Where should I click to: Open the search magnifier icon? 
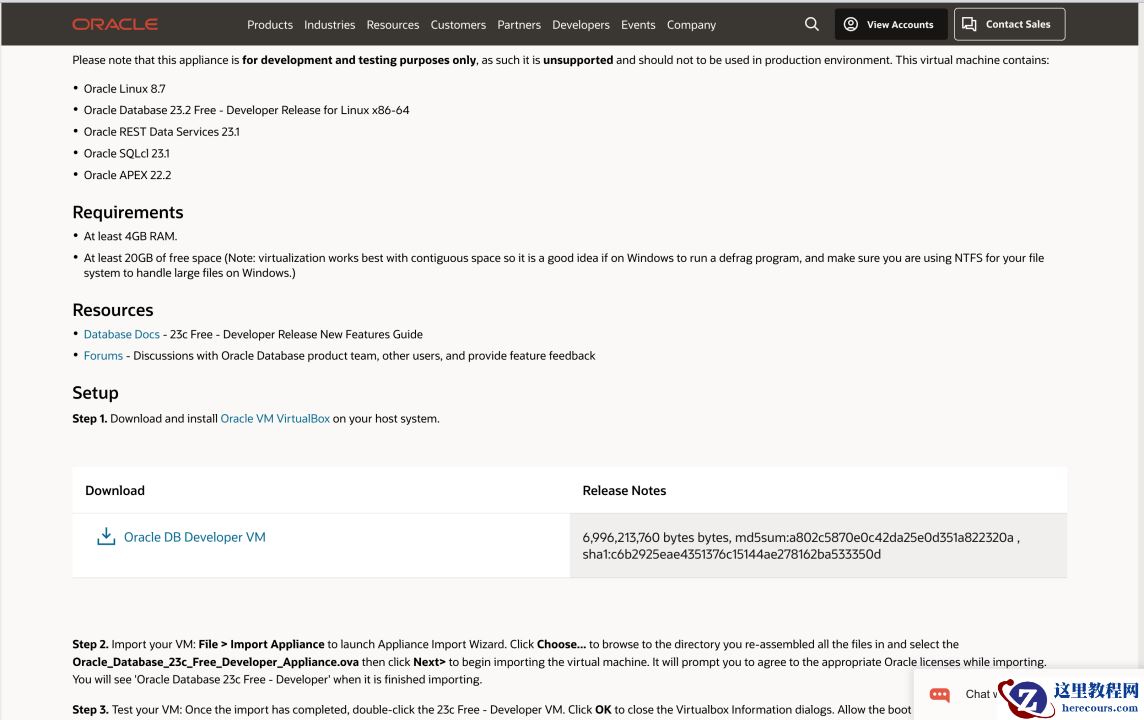click(812, 24)
